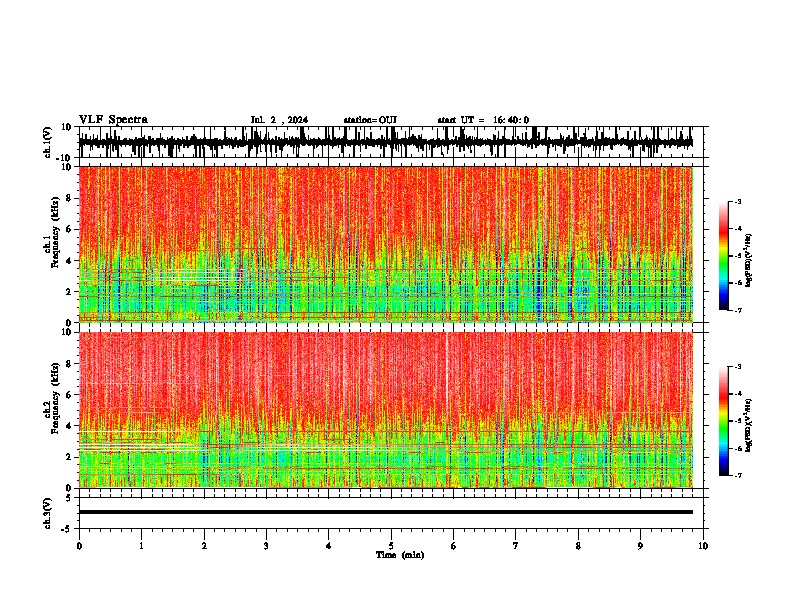Select ch.2 "Frequency (kHz)" axis label
792x612 pixels.
tap(55, 398)
